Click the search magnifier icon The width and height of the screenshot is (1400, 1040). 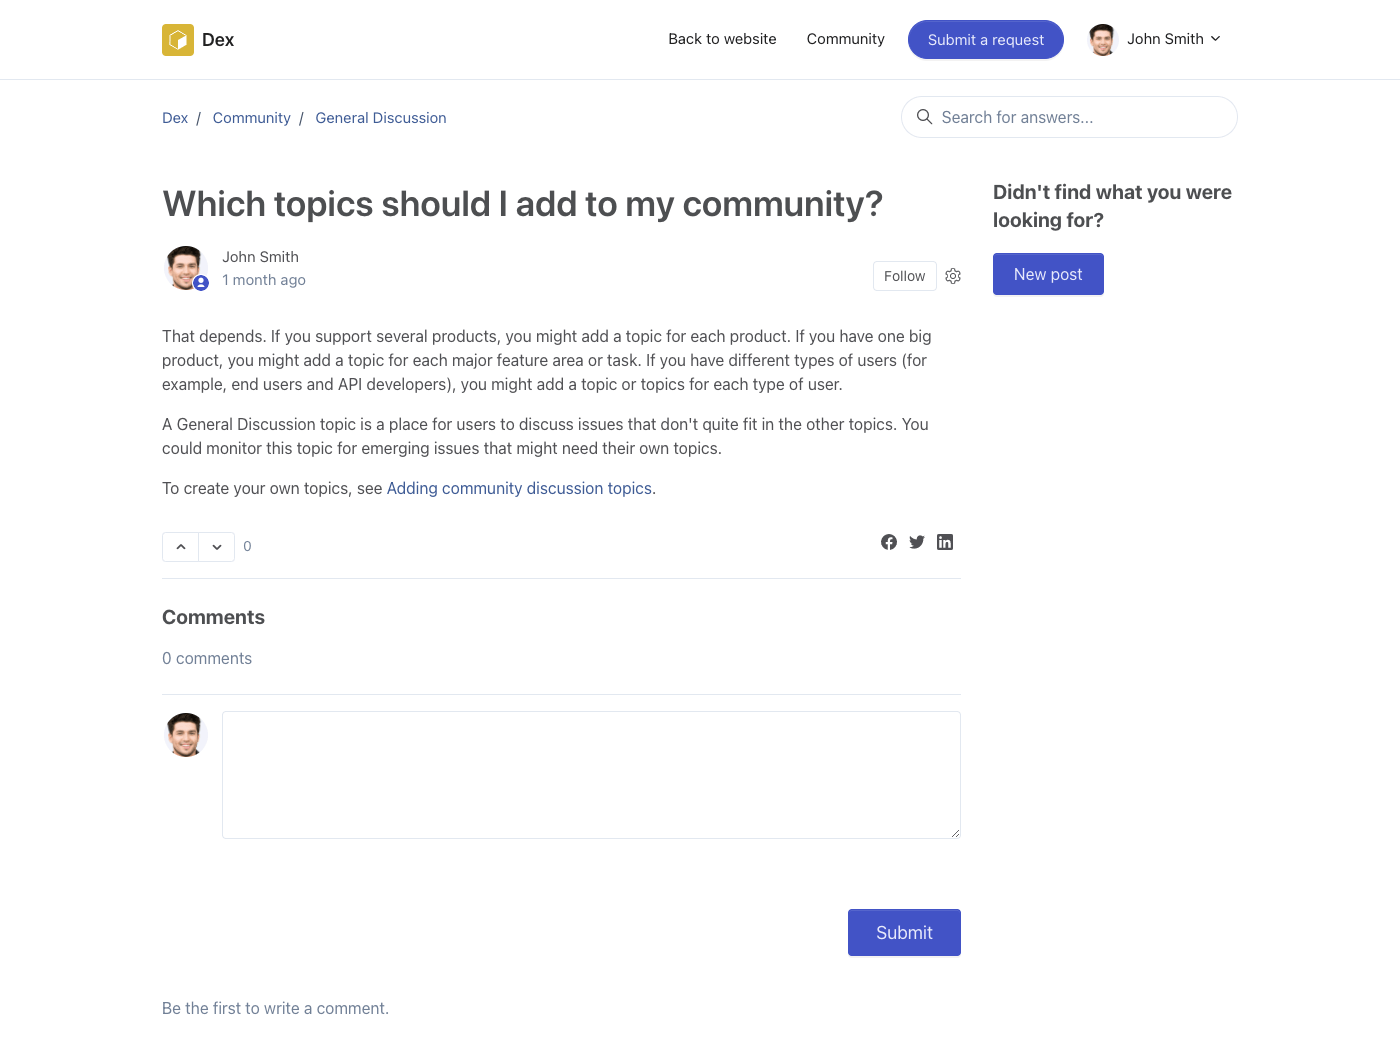[x=925, y=117]
